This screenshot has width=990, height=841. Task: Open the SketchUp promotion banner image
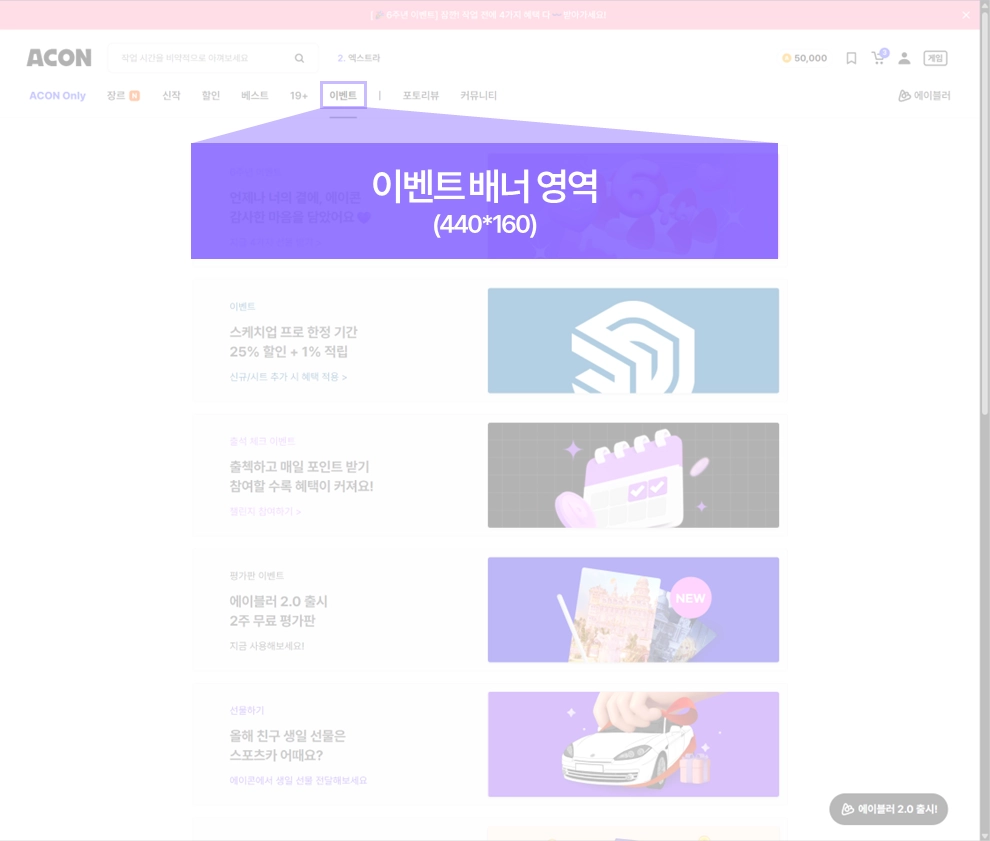[633, 340]
